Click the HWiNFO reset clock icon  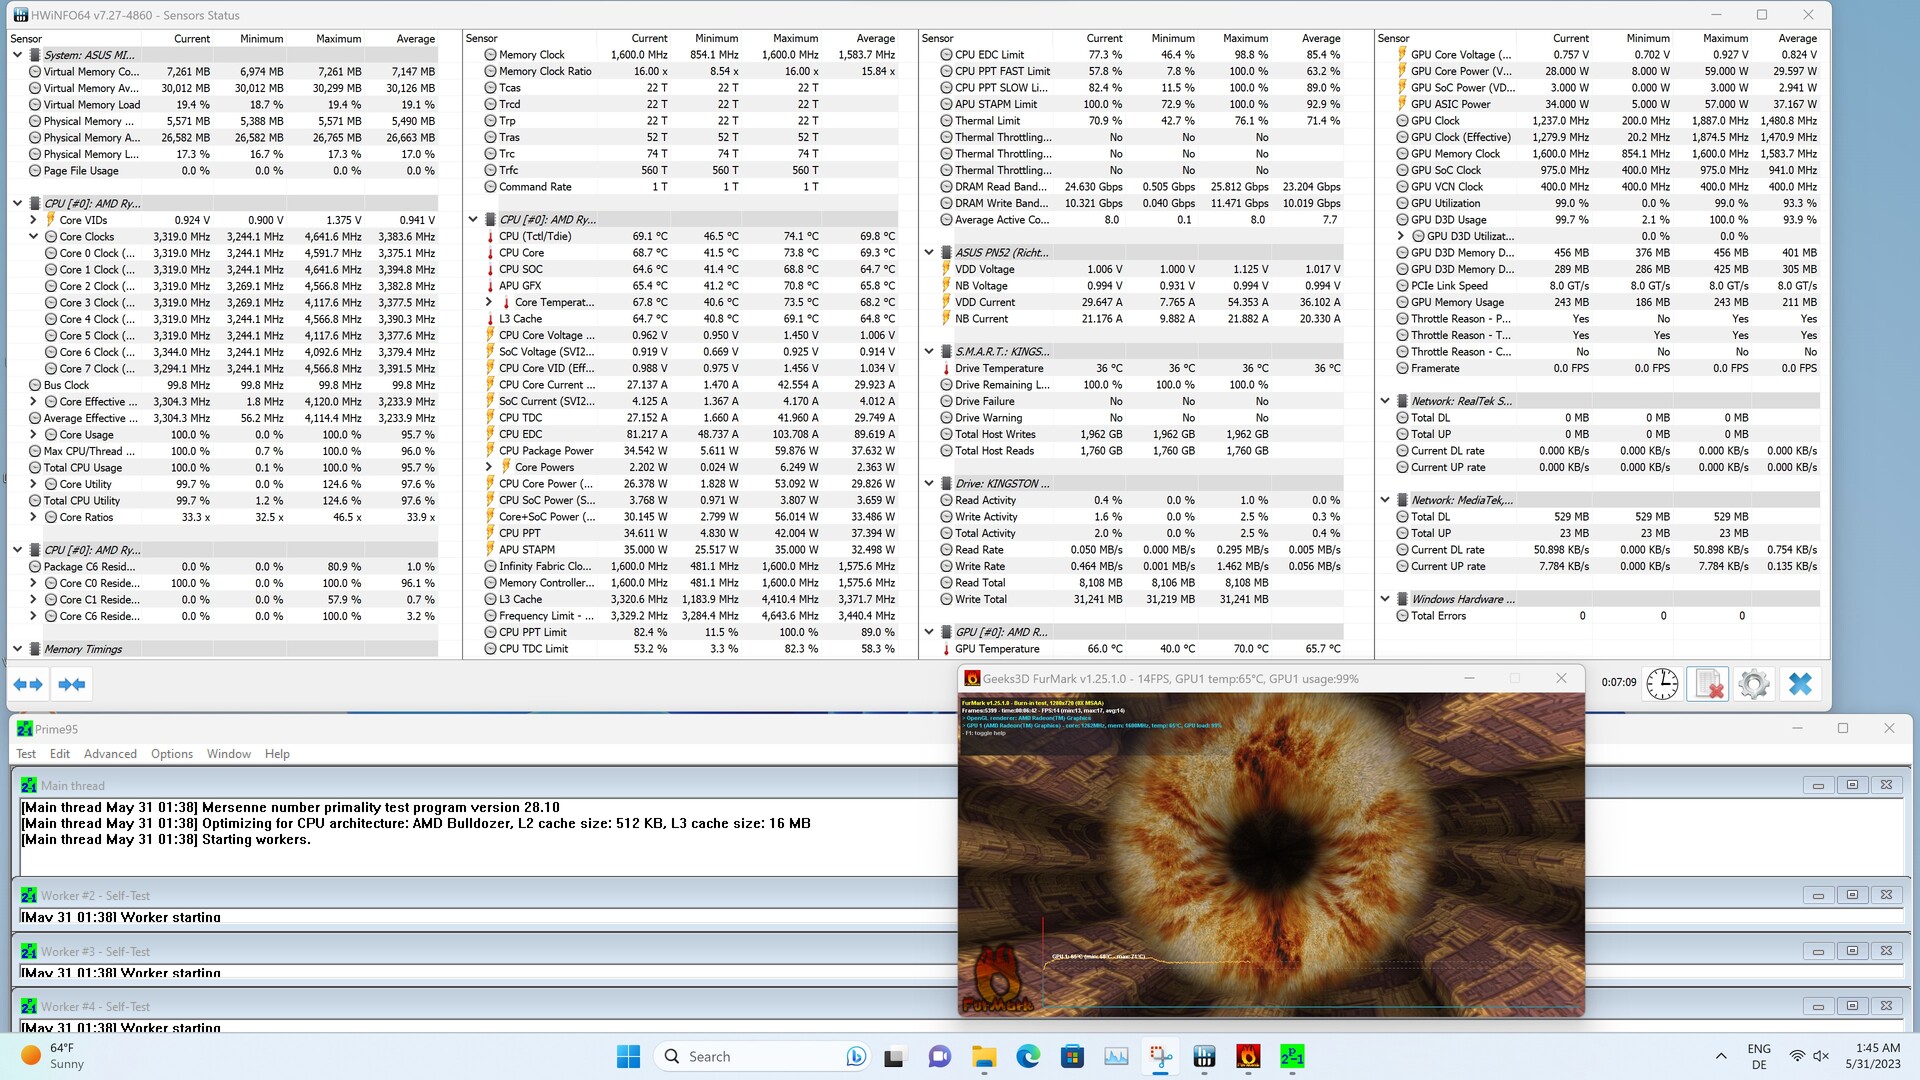point(1662,684)
